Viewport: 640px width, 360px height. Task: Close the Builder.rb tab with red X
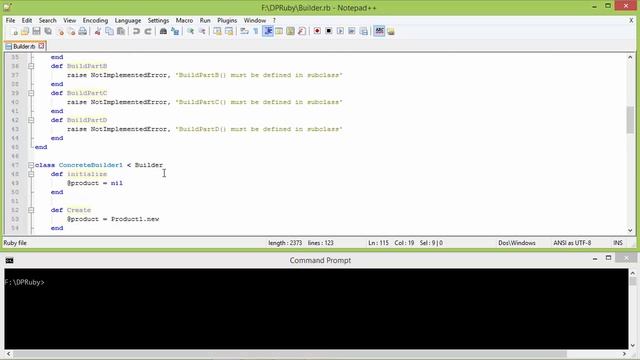[x=41, y=46]
